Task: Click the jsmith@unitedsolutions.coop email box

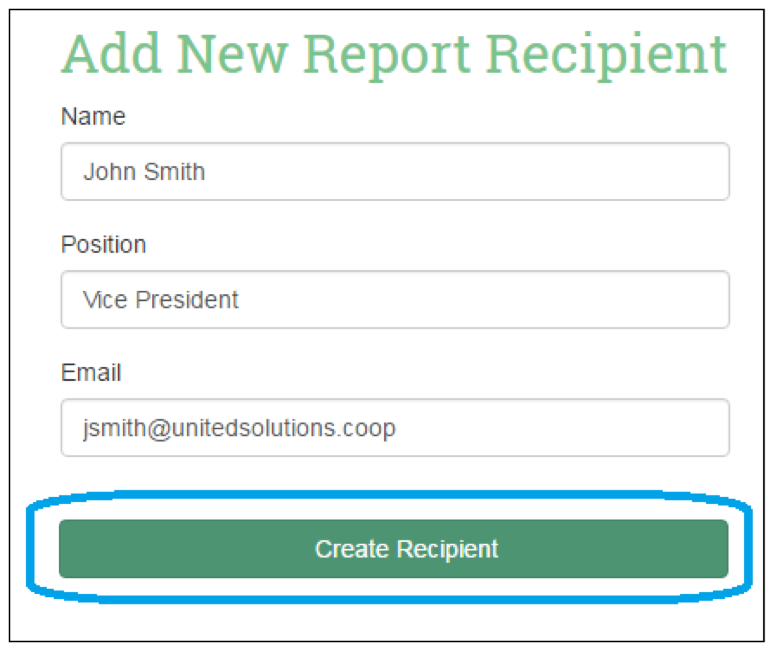Action: point(394,428)
